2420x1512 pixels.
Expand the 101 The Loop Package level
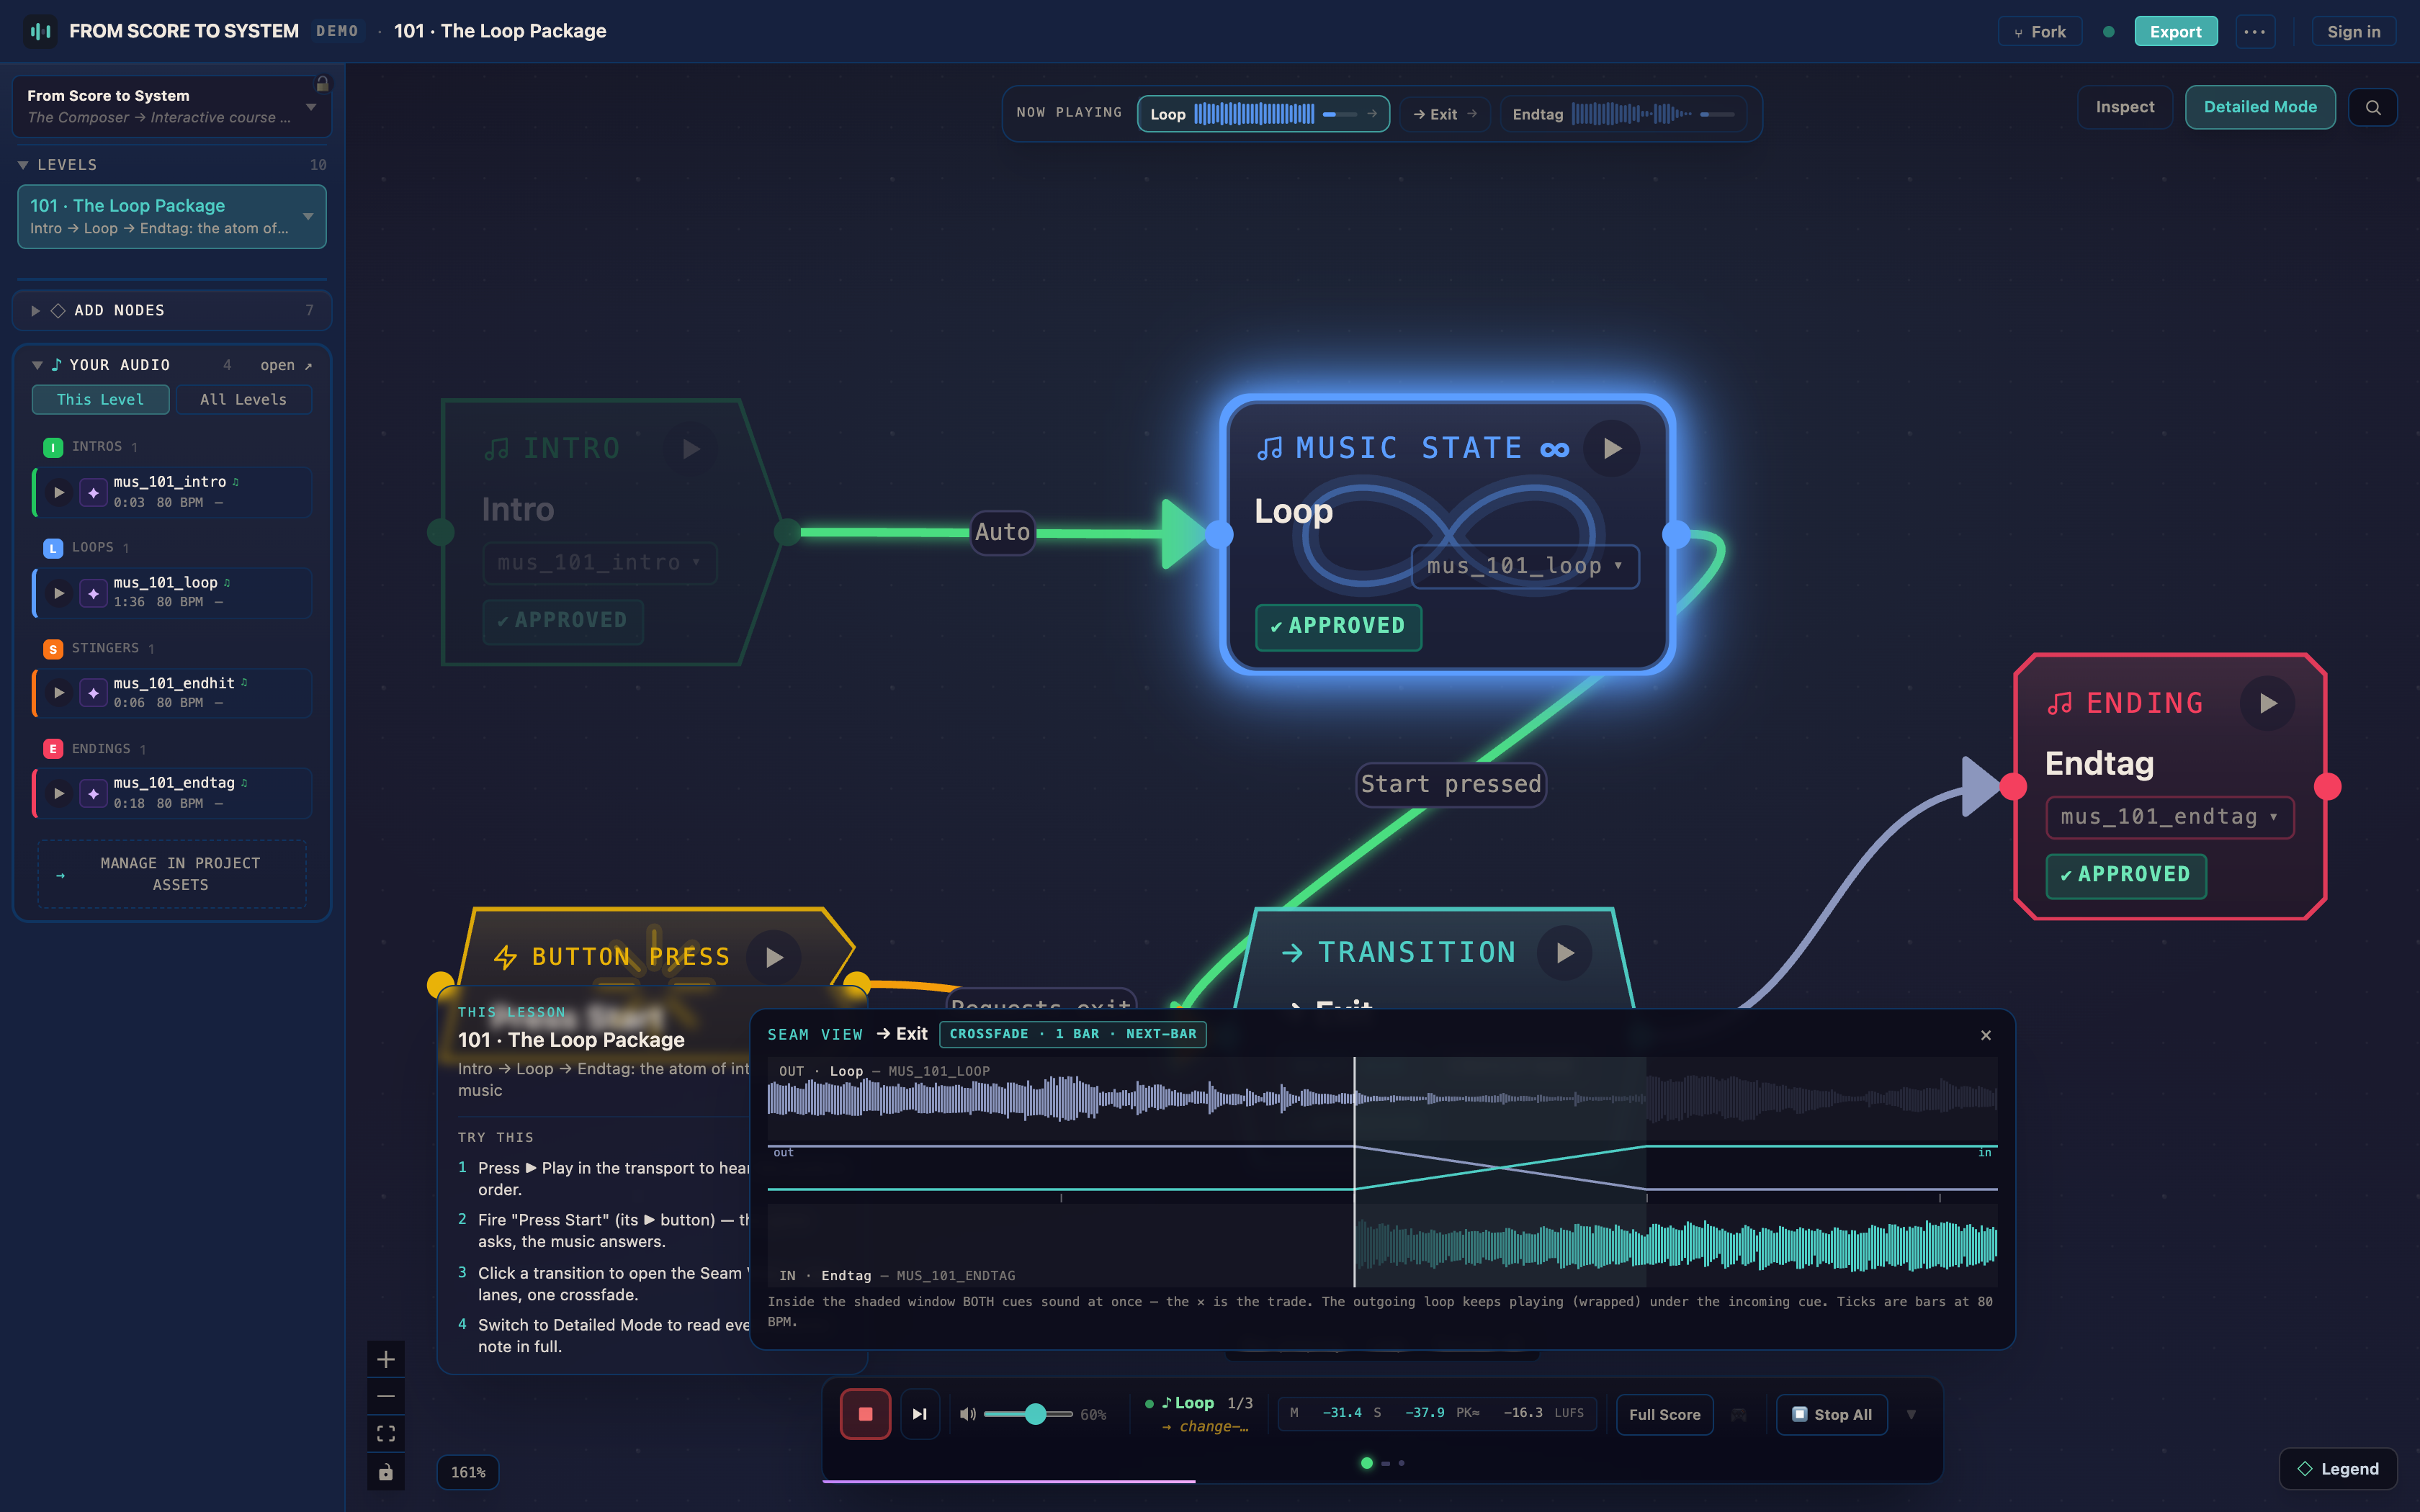point(308,216)
